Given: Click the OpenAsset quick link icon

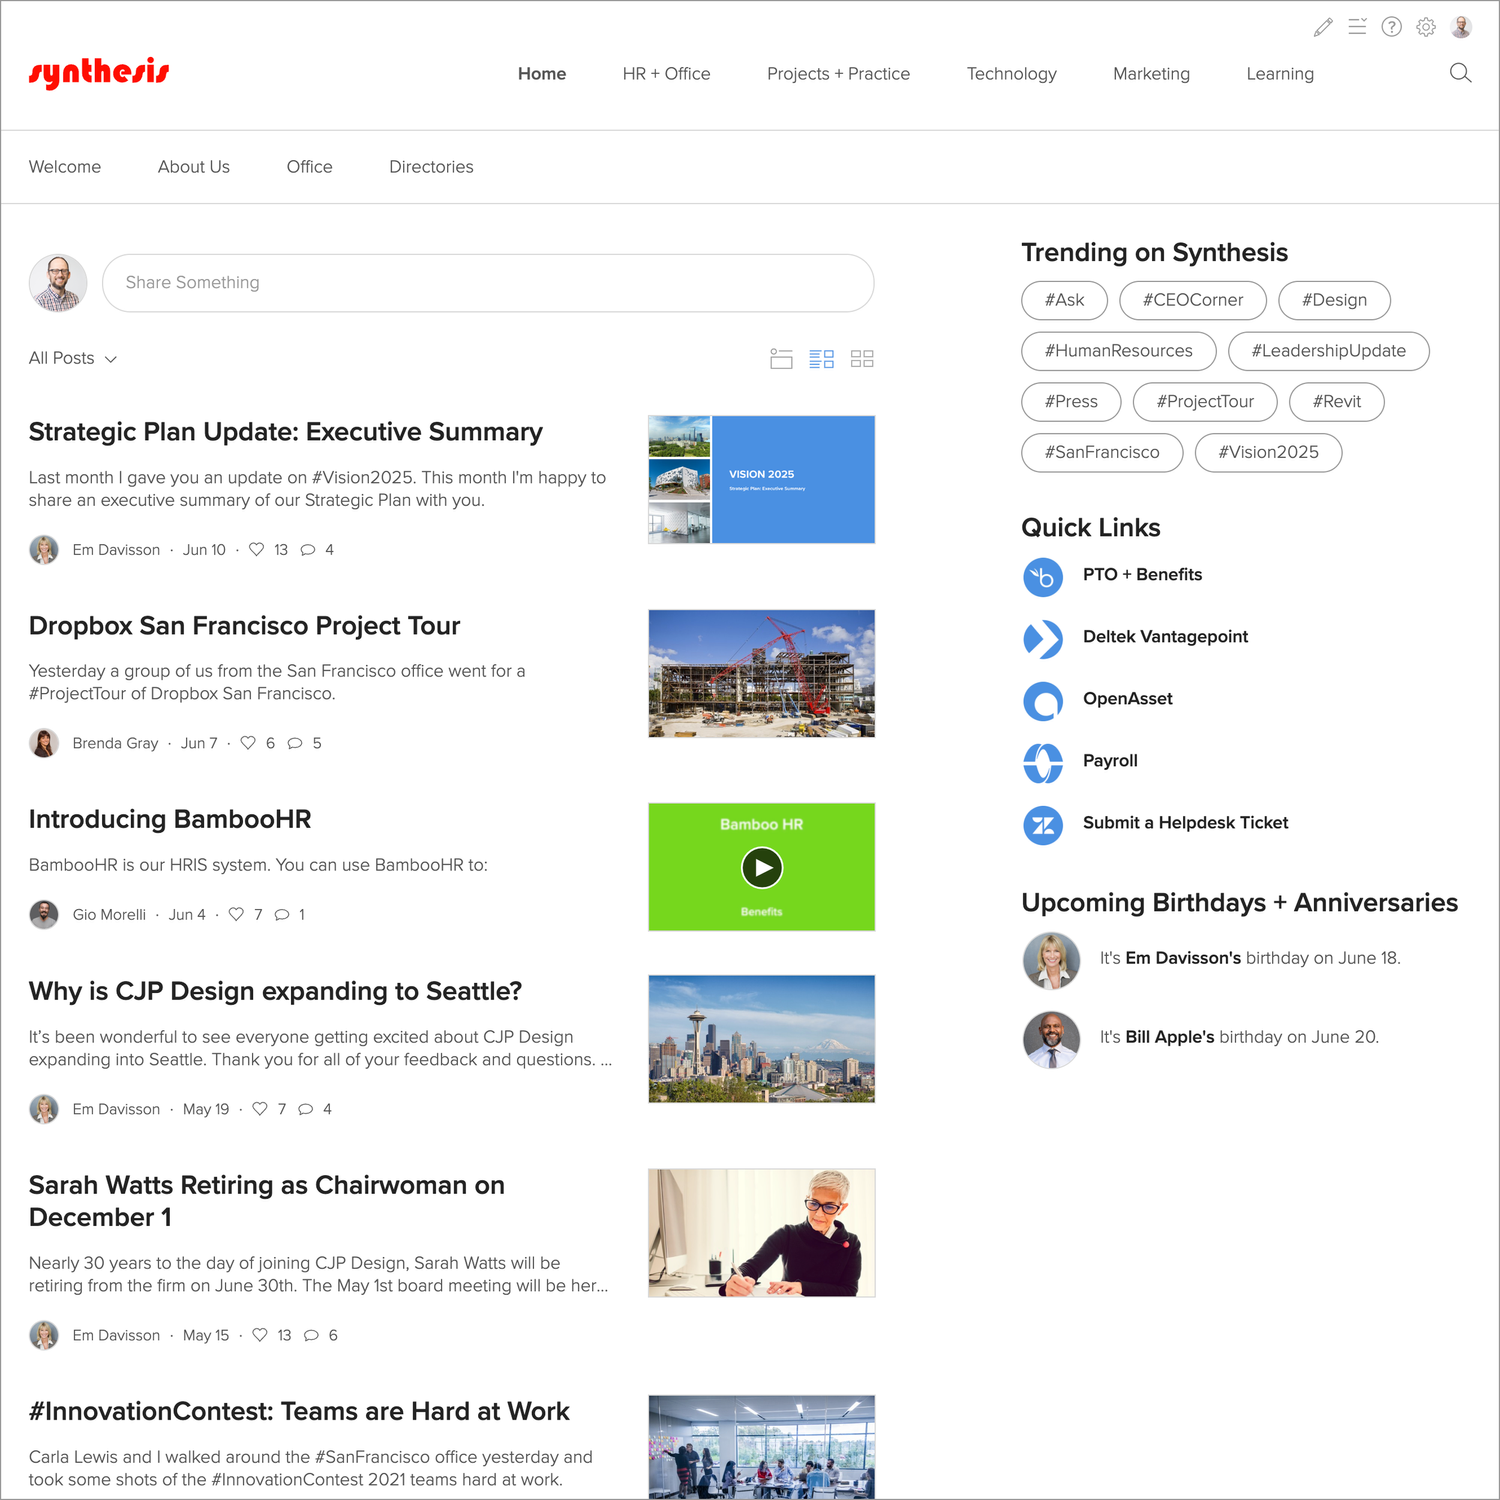Looking at the screenshot, I should tap(1043, 701).
